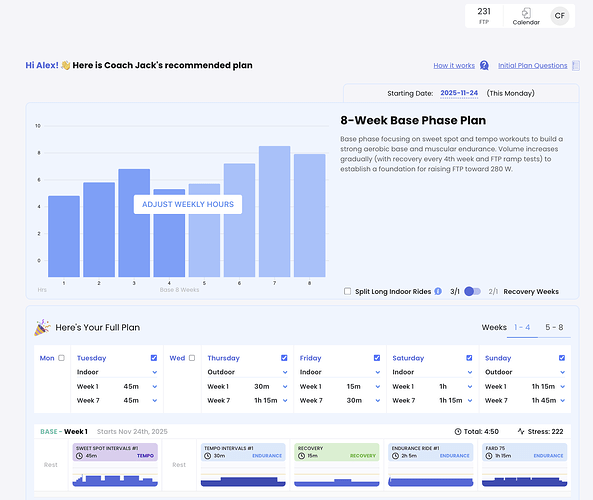Click the Stress 222 pulse icon
This screenshot has width=593, height=500.
(521, 431)
